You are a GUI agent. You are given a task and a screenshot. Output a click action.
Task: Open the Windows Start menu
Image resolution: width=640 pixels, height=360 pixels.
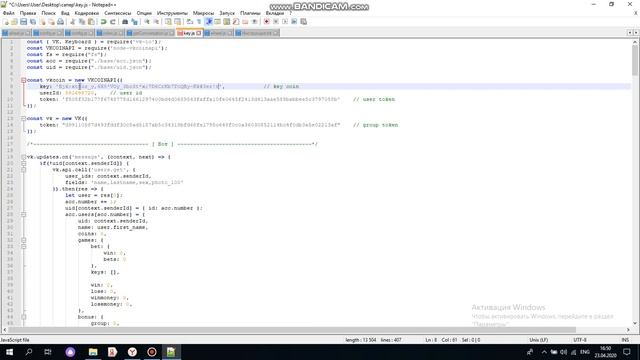click(9, 352)
